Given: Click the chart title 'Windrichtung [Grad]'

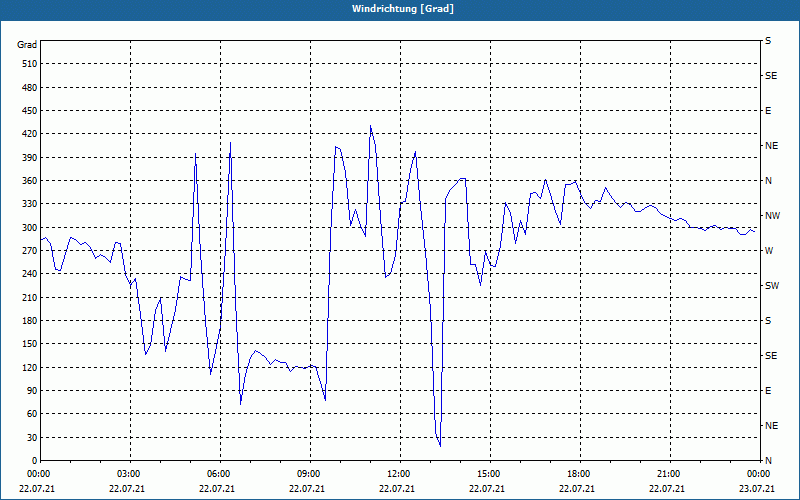Looking at the screenshot, I should pyautogui.click(x=403, y=9).
